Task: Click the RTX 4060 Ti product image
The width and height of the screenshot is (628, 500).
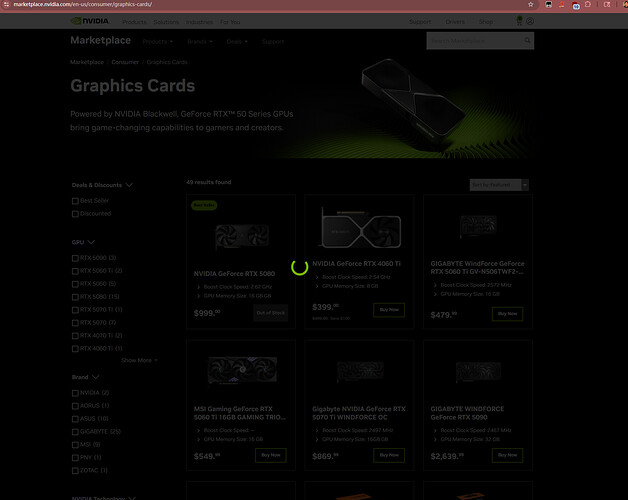Action: pos(361,229)
